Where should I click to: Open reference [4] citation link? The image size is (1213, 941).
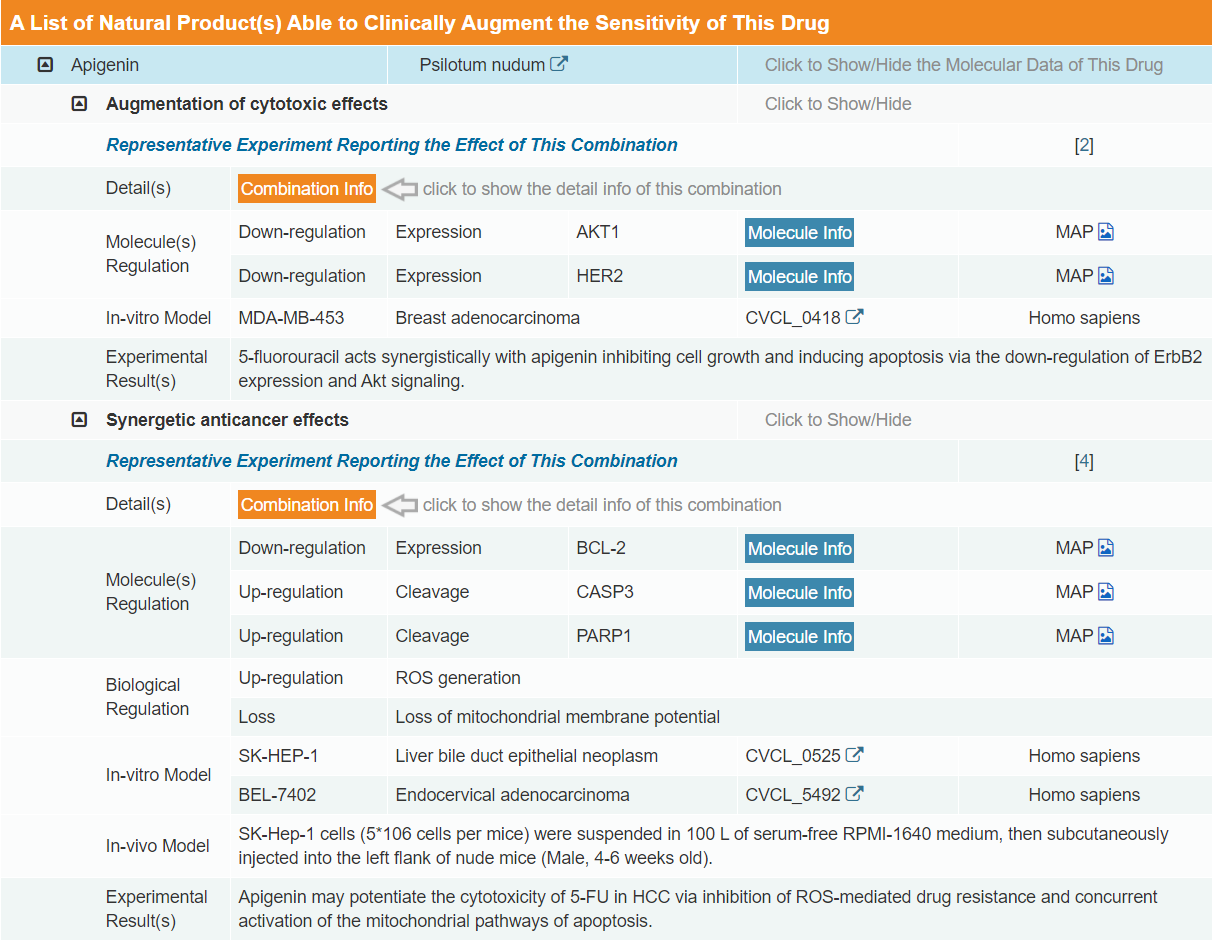coord(1084,461)
